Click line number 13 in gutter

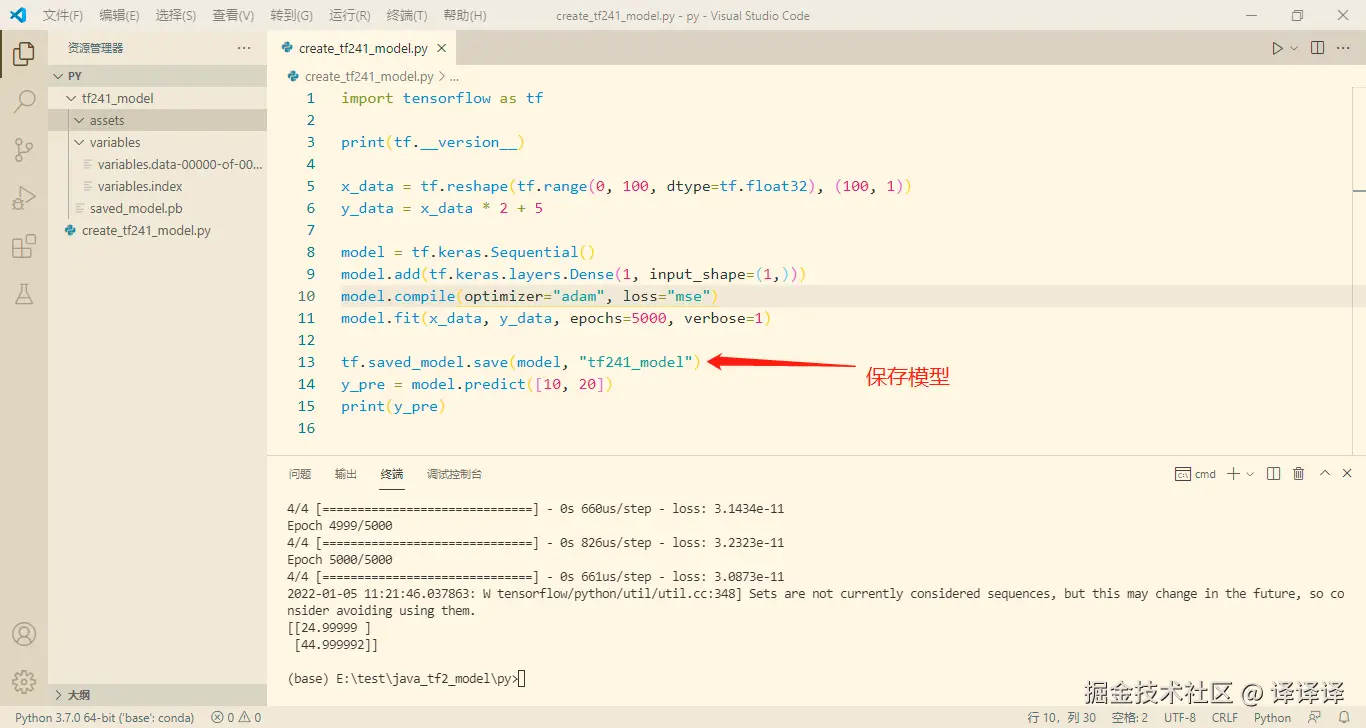point(306,362)
